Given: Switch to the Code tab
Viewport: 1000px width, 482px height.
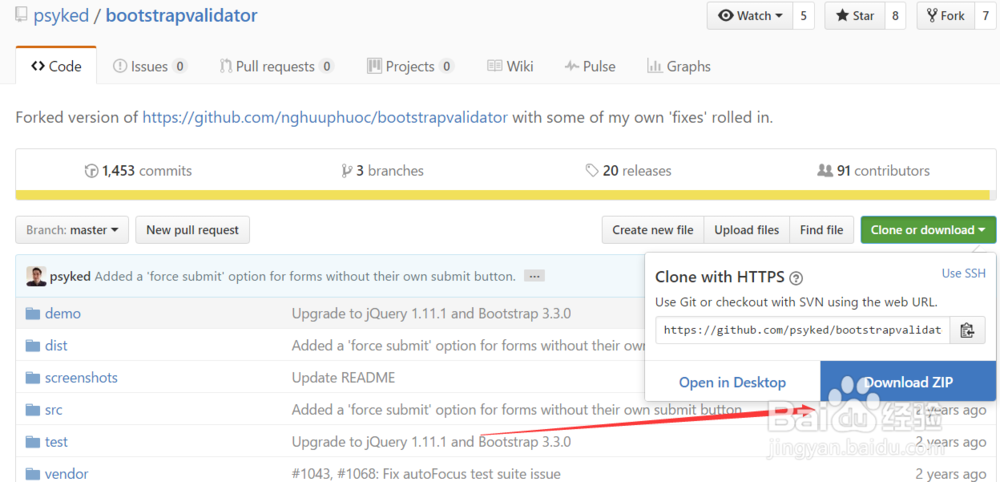Looking at the screenshot, I should point(56,66).
